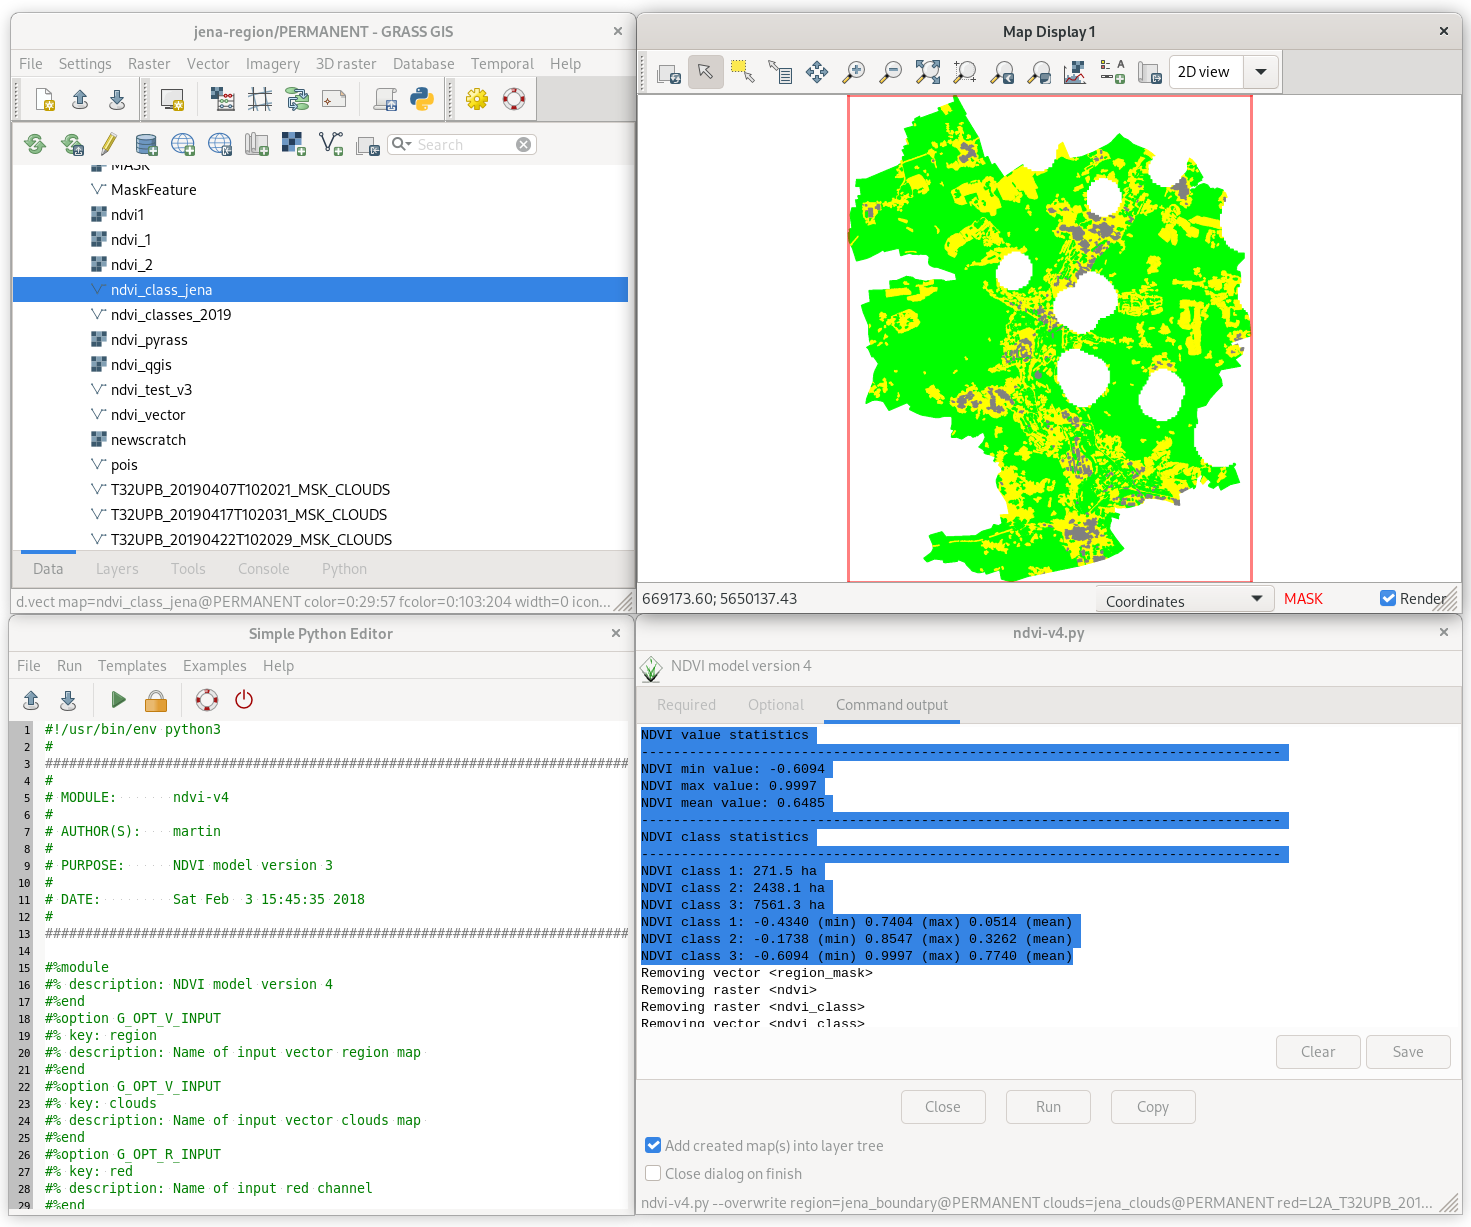
Task: Click the Close button in ndvi-v4.py dialog
Action: [943, 1107]
